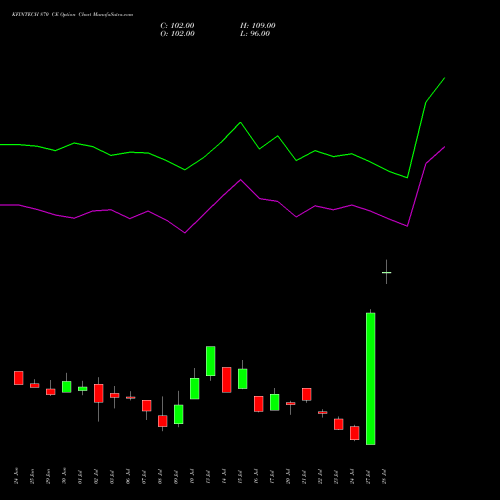Select the 16 Jul date label
Viewport: 500px width, 500px height.
point(256,477)
